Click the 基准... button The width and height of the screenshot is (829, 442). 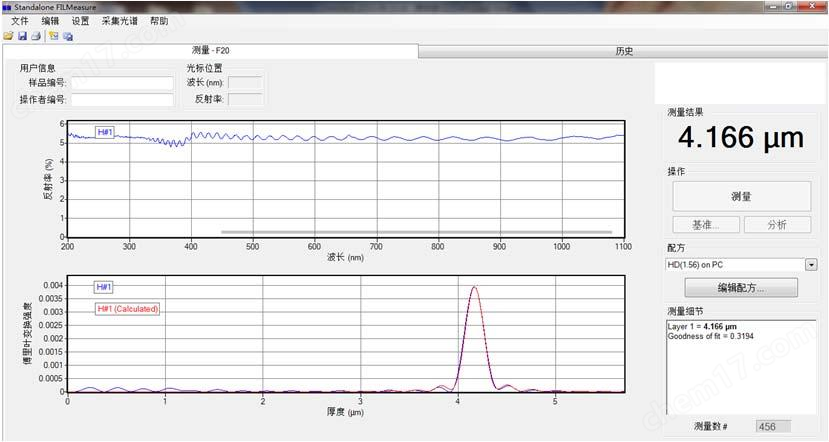click(x=705, y=224)
